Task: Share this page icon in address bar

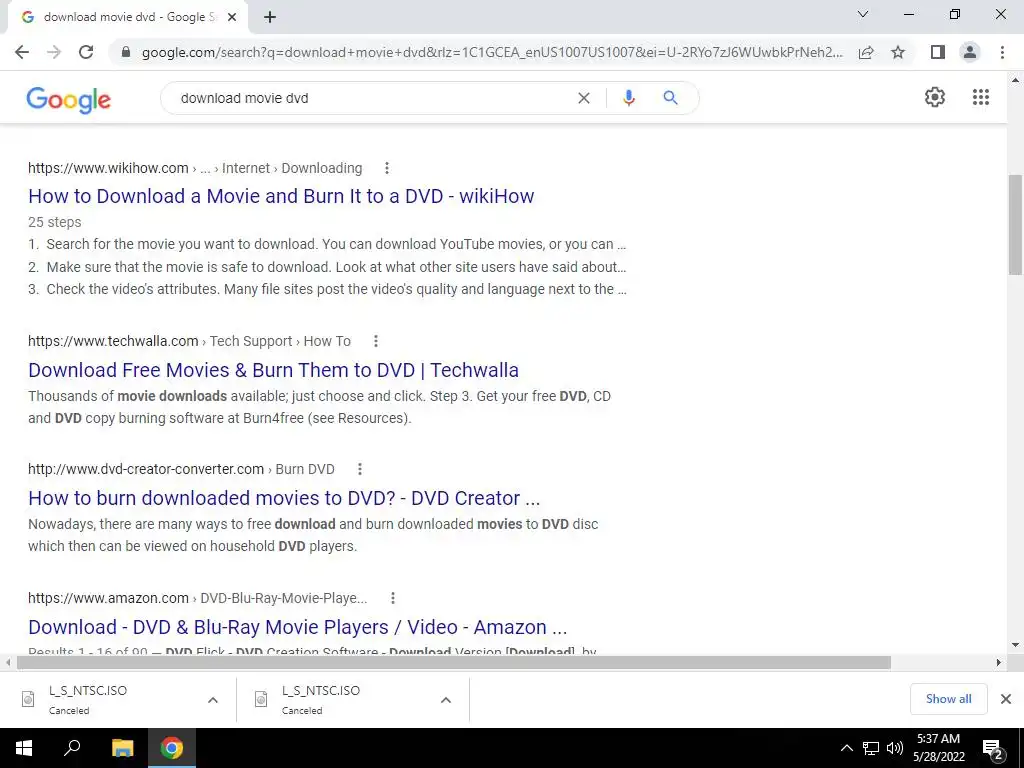Action: 866,52
